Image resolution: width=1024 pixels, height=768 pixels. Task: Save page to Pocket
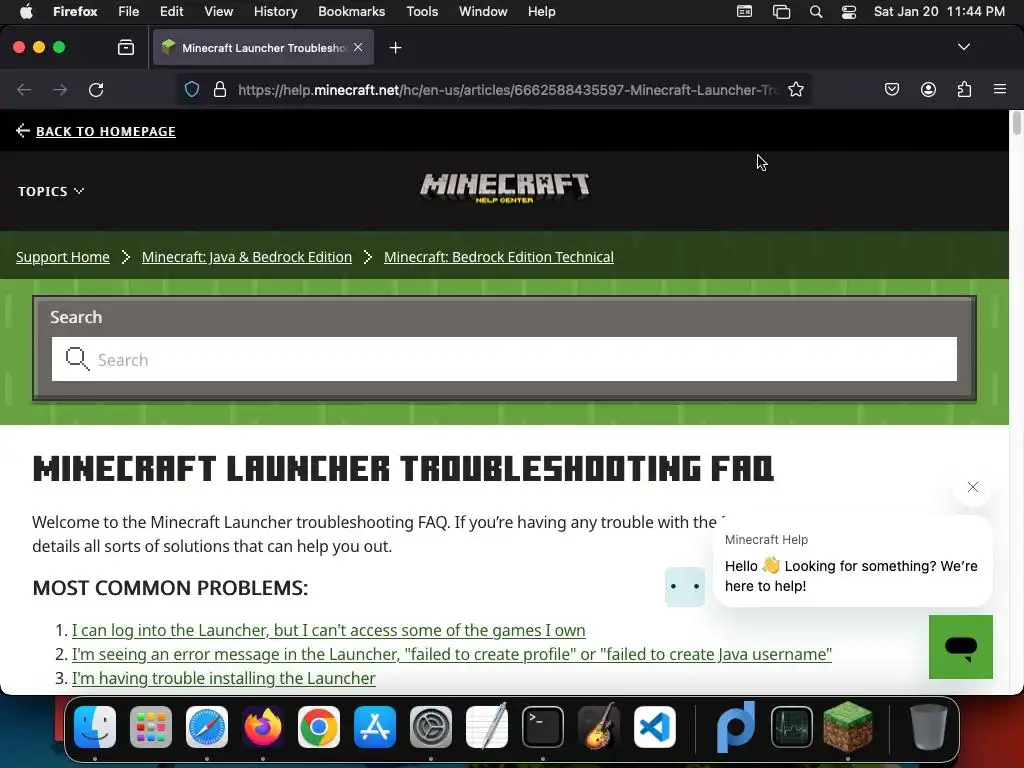click(x=891, y=89)
